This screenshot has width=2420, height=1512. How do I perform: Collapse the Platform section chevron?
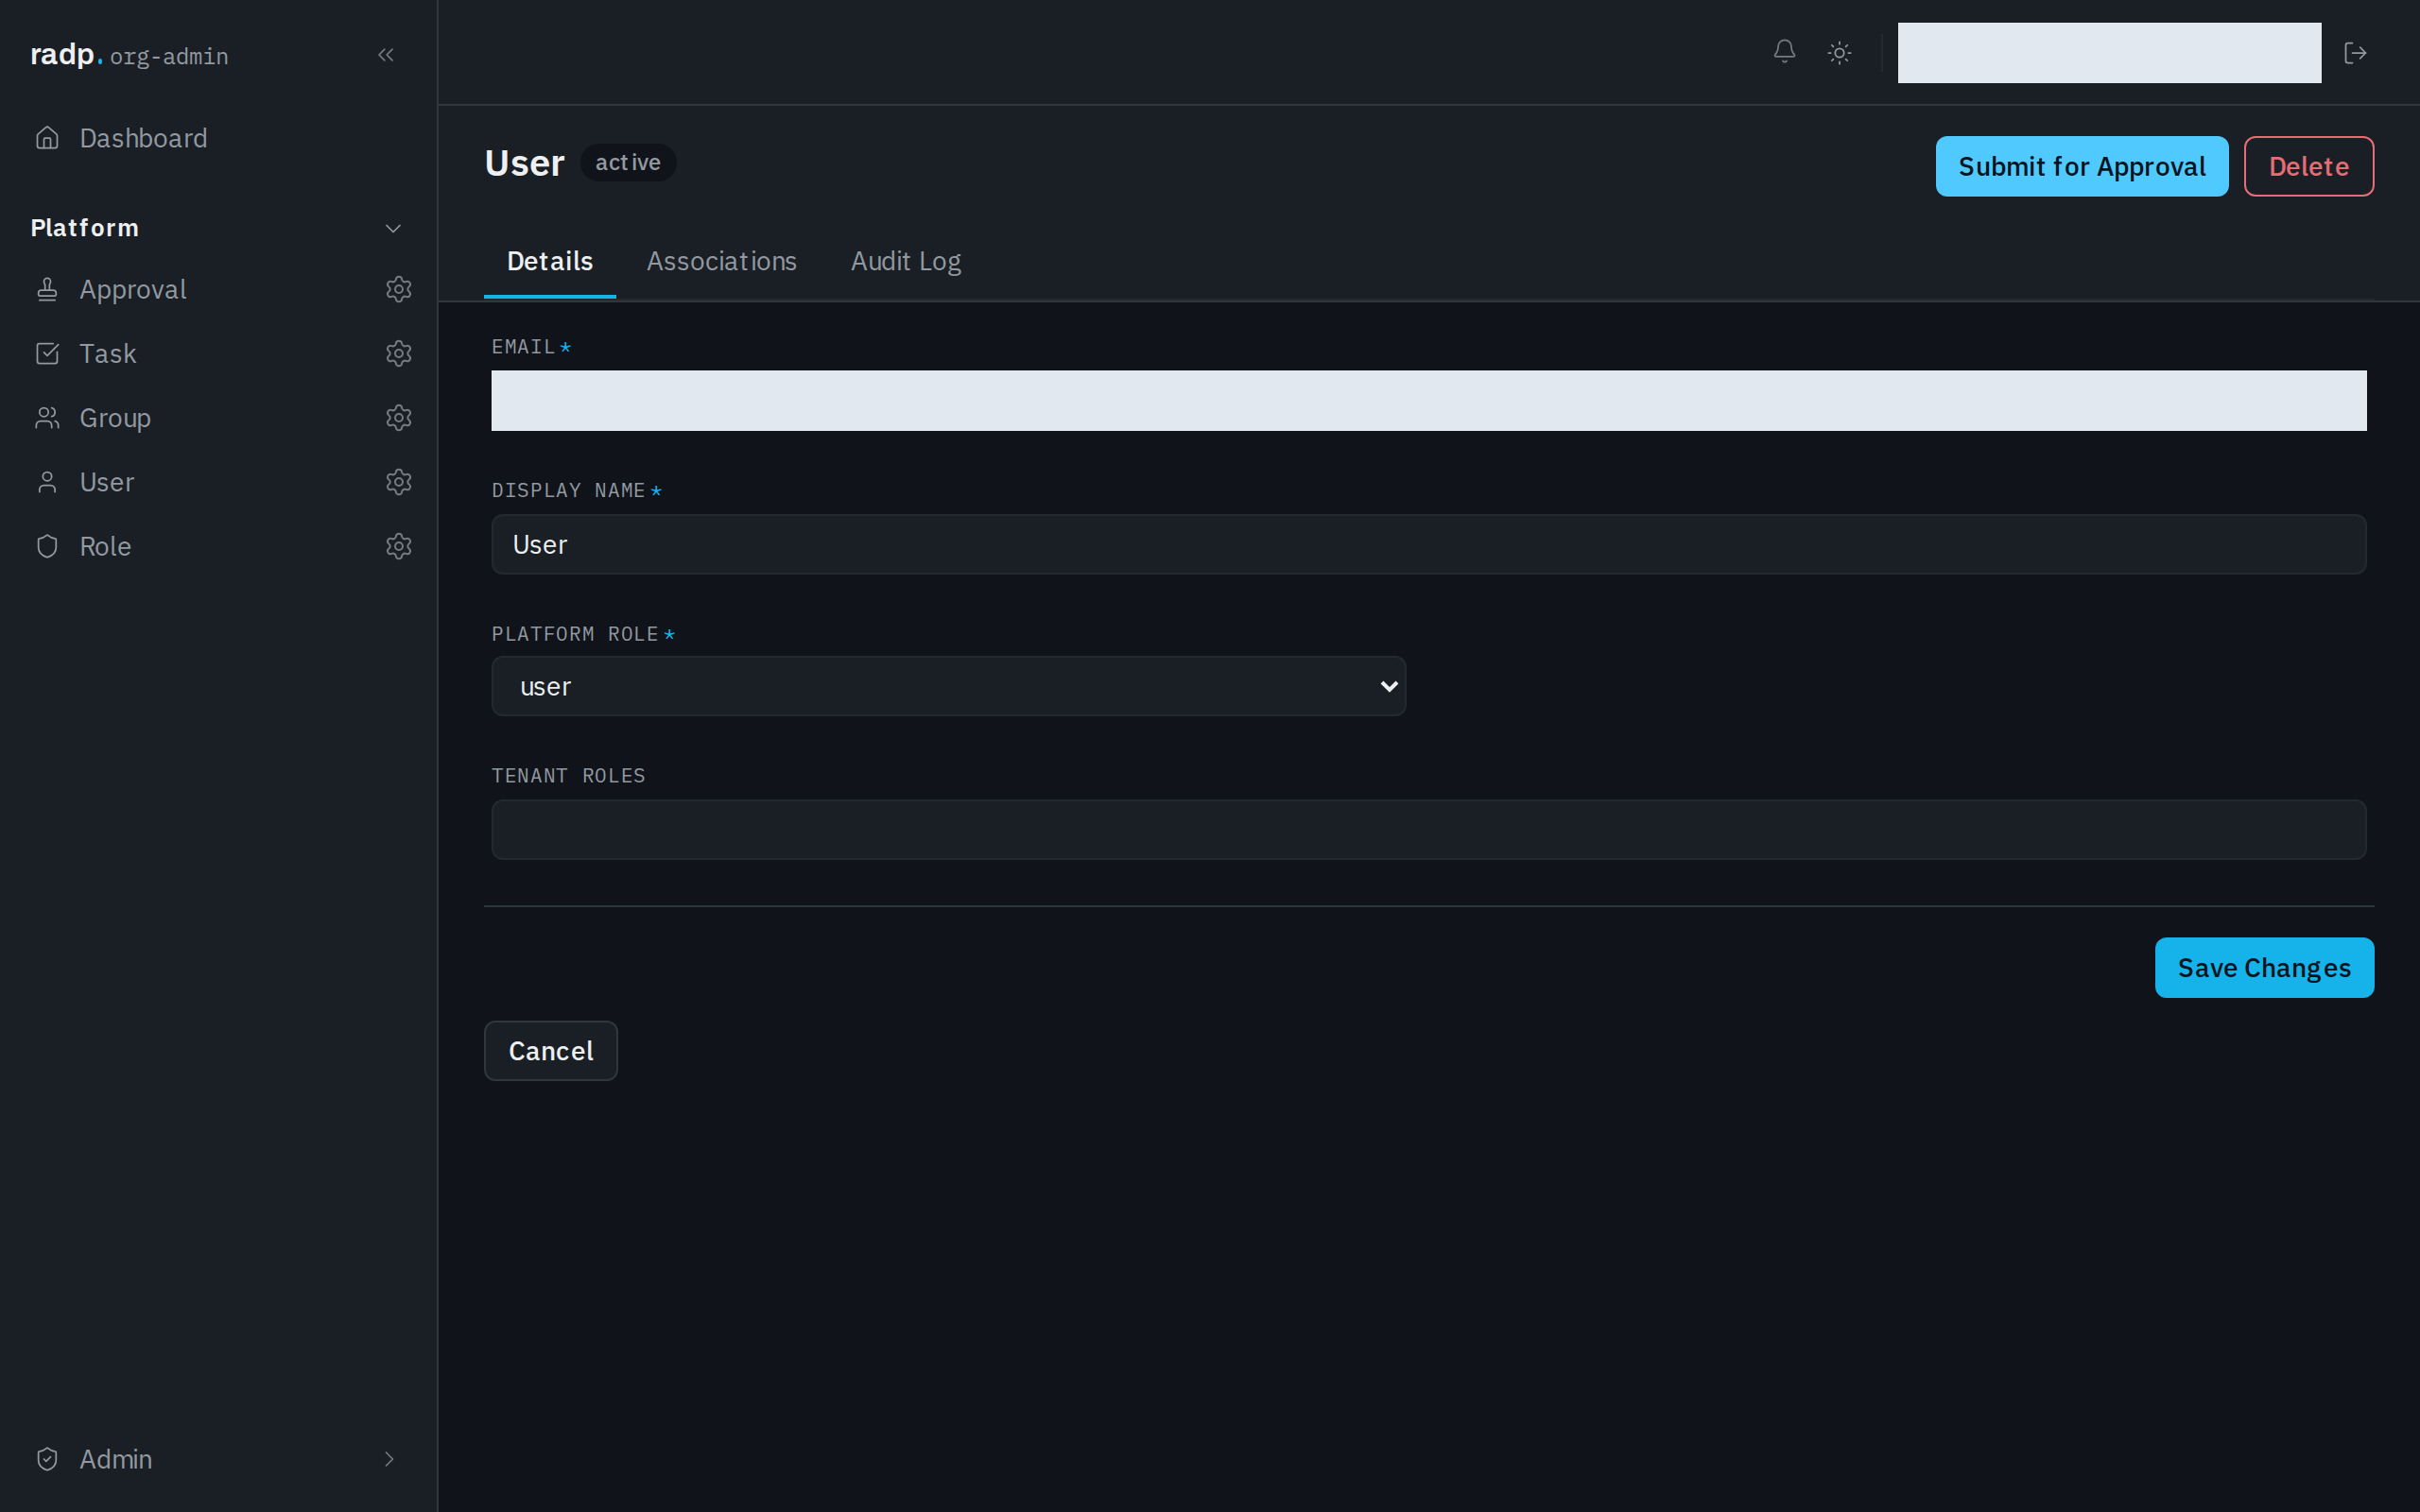[x=393, y=228]
